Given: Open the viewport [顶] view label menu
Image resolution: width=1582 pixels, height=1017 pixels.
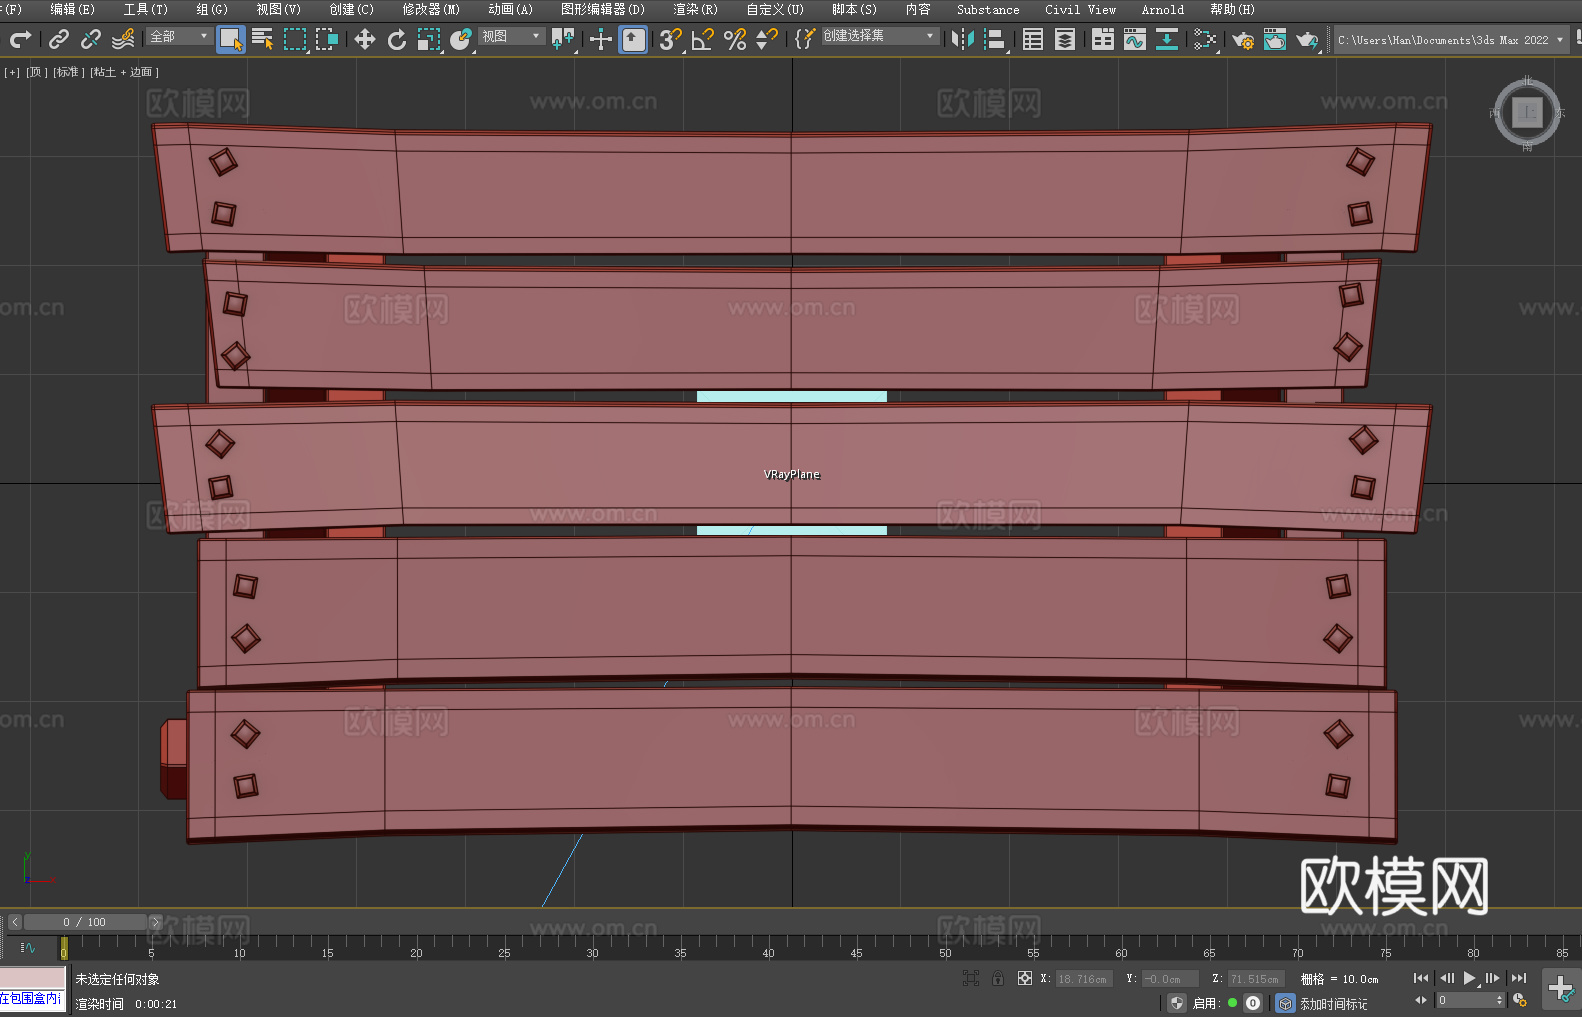Looking at the screenshot, I should point(37,72).
